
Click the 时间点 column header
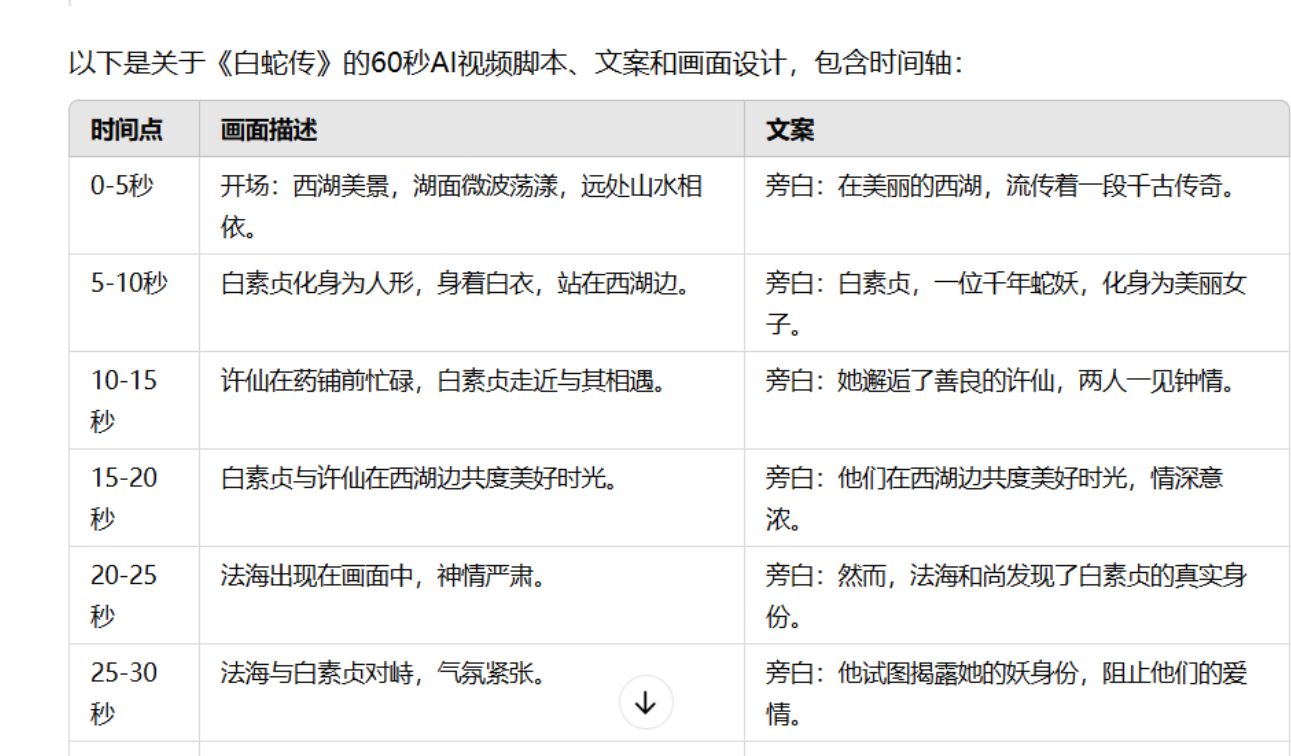pyautogui.click(x=134, y=128)
